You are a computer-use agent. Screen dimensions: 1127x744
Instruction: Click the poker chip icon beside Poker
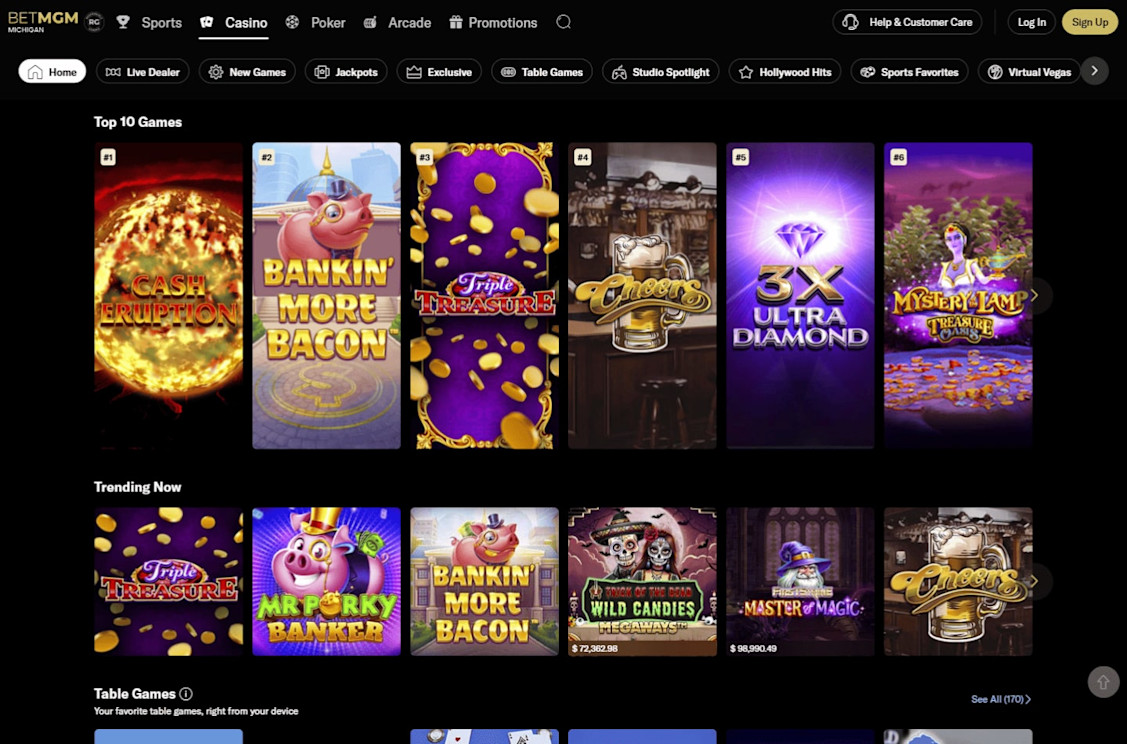(292, 22)
